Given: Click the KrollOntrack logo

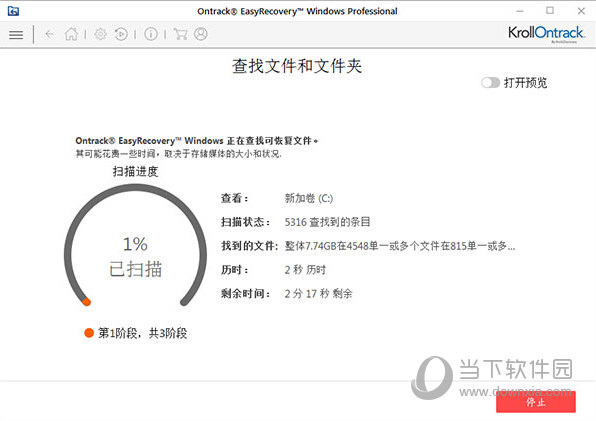Looking at the screenshot, I should (546, 34).
